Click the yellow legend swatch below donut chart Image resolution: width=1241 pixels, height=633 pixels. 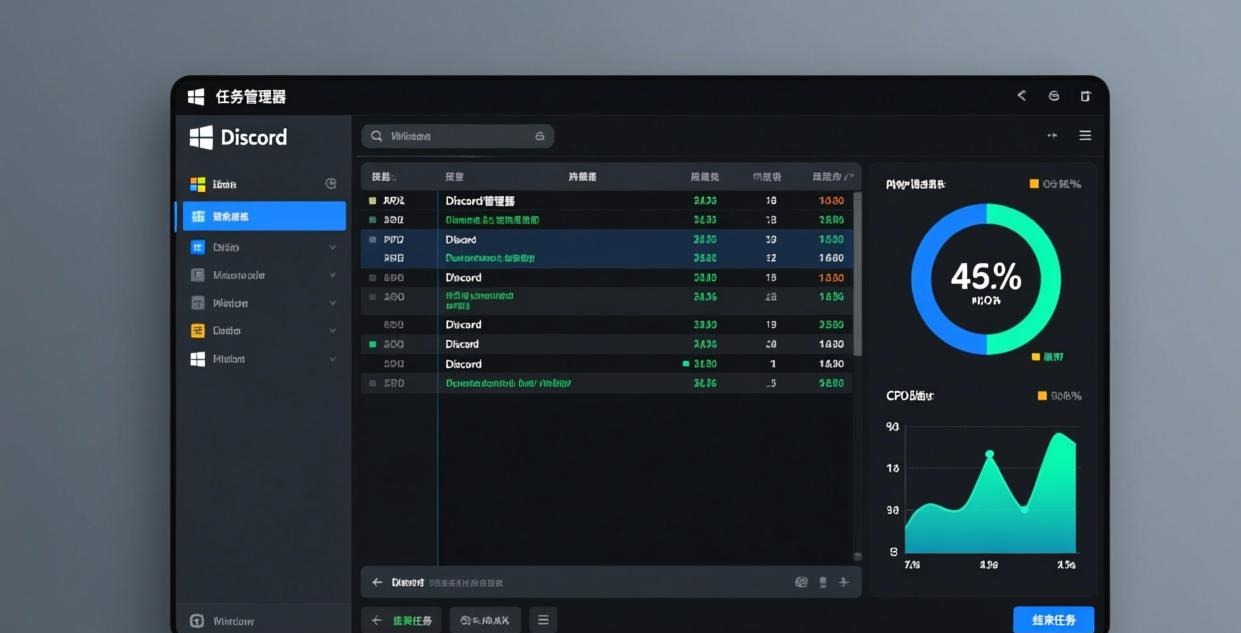pos(1035,356)
